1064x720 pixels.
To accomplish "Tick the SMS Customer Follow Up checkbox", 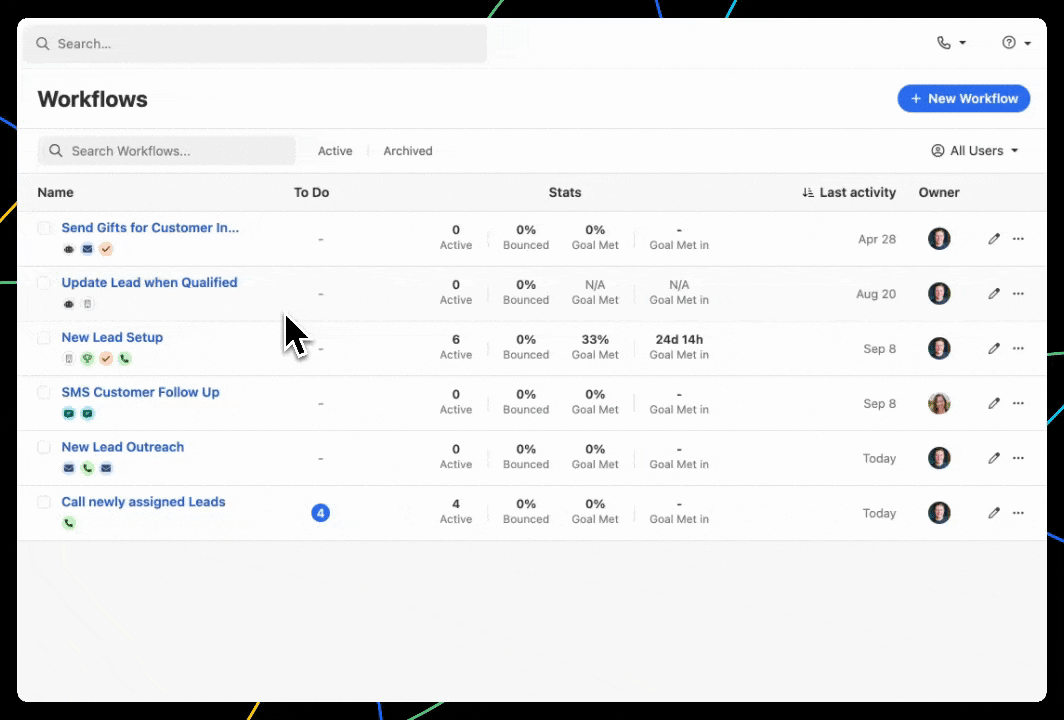I will click(x=44, y=392).
